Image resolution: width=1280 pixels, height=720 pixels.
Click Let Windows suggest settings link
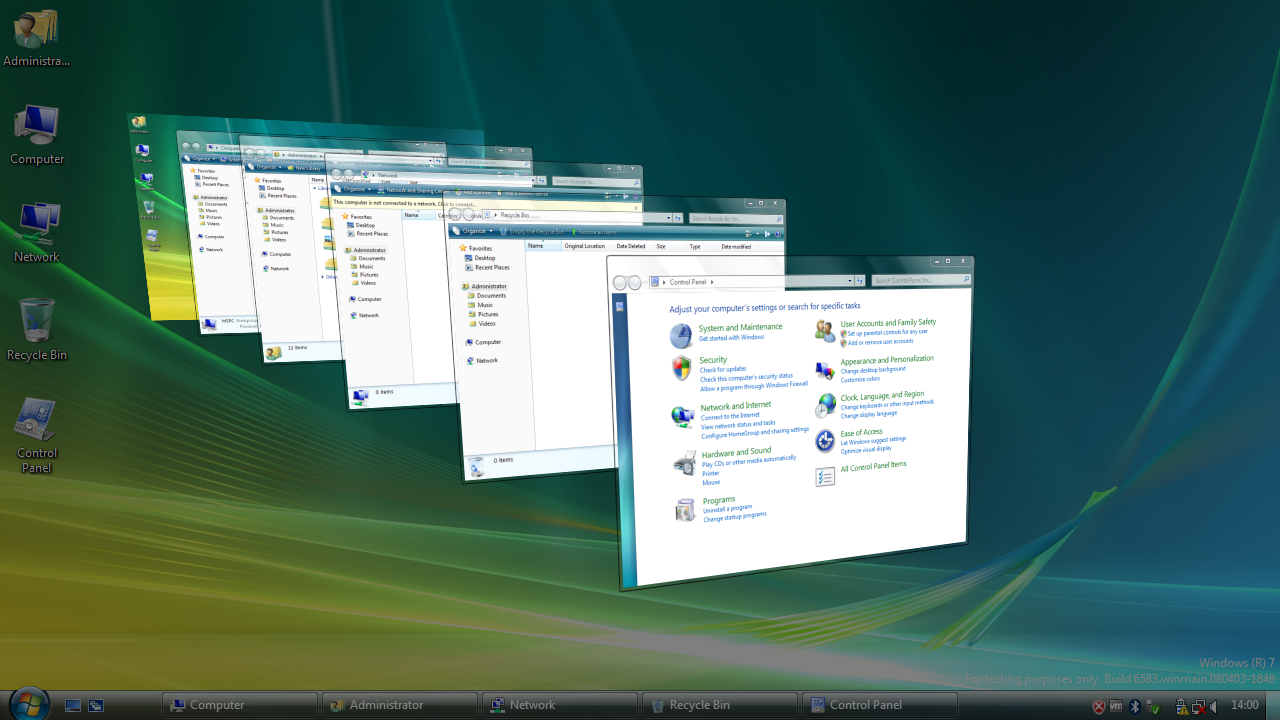tap(873, 440)
